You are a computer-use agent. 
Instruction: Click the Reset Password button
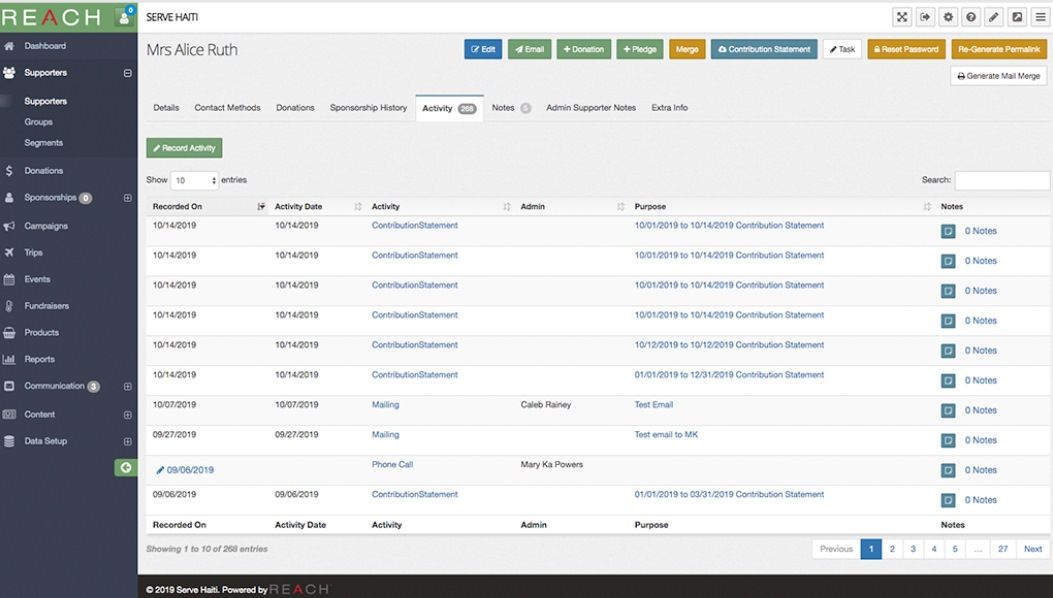pos(906,49)
